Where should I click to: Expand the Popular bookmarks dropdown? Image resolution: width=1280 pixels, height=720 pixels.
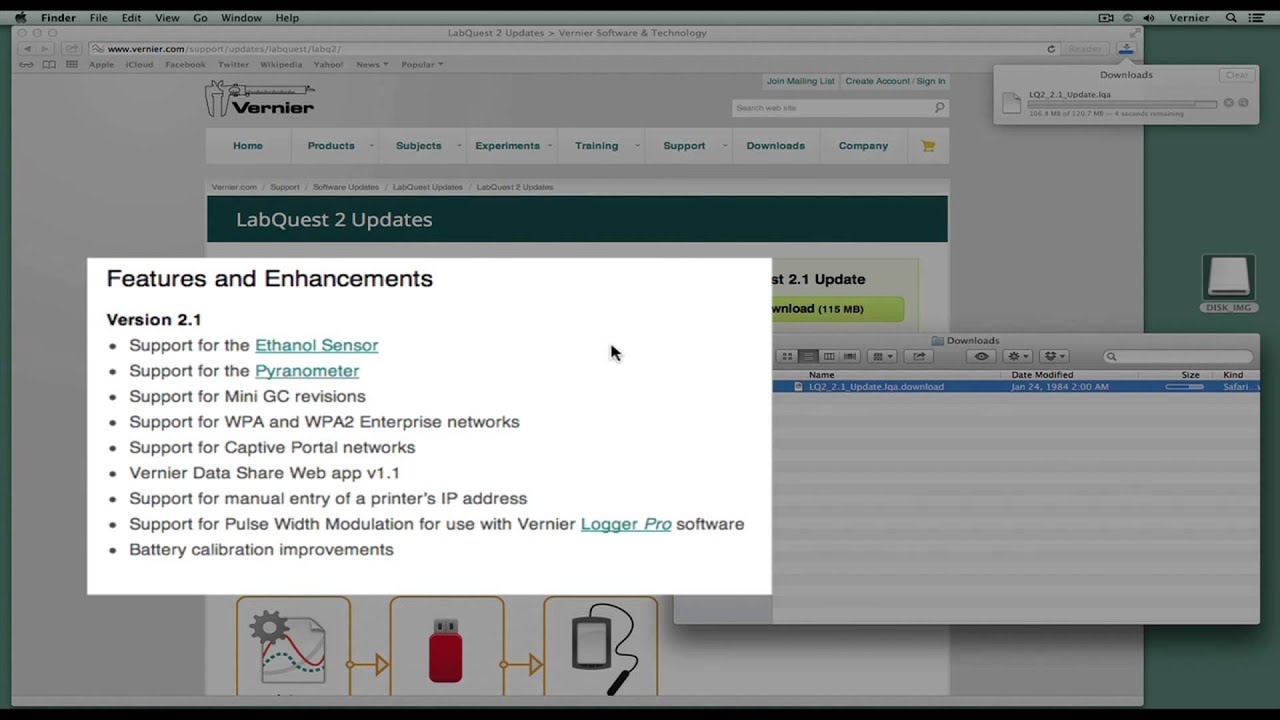point(421,64)
